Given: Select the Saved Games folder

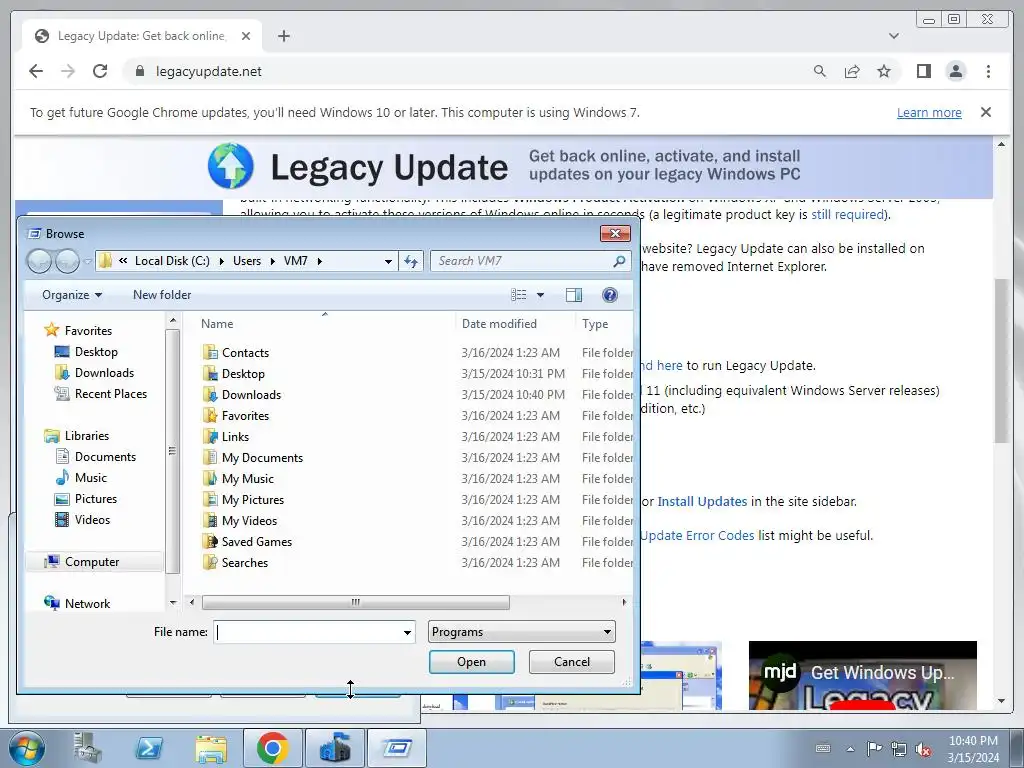Looking at the screenshot, I should 256,541.
